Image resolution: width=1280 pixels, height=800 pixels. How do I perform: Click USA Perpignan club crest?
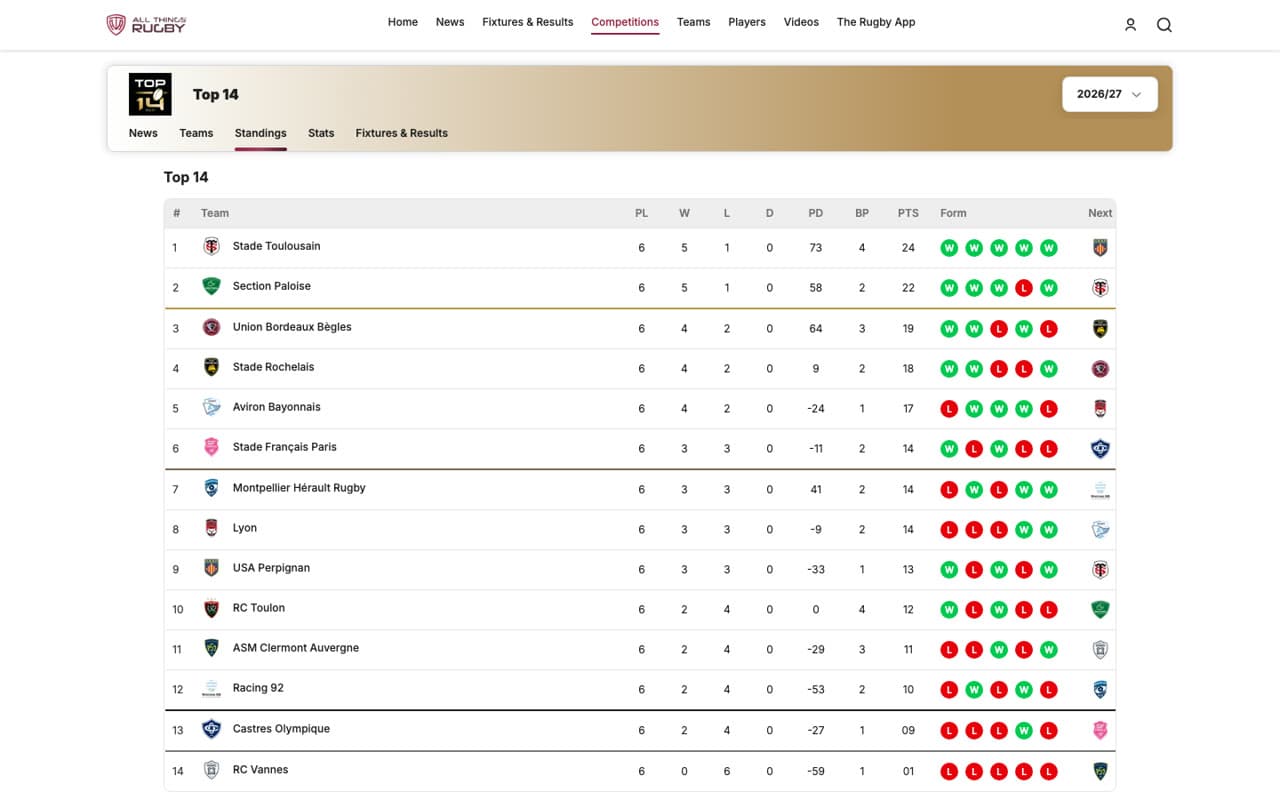(211, 569)
